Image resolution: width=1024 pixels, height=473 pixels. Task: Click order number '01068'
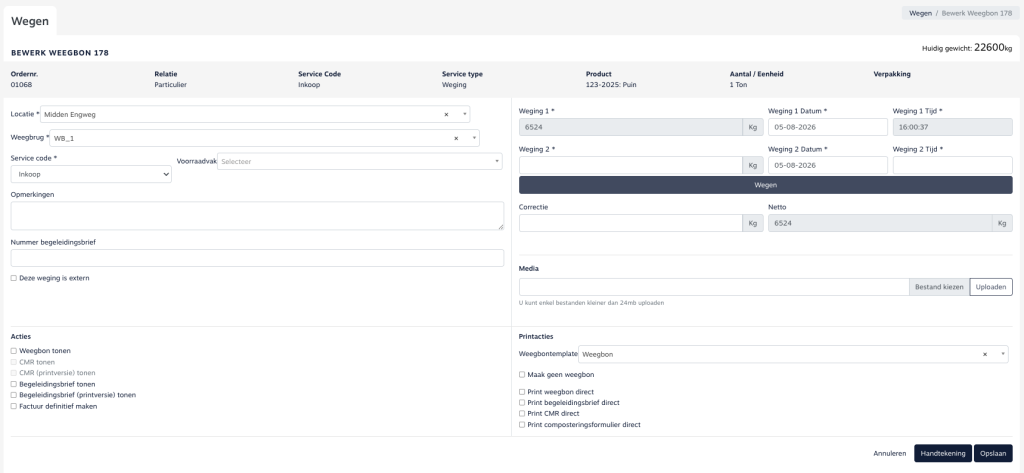(22, 85)
